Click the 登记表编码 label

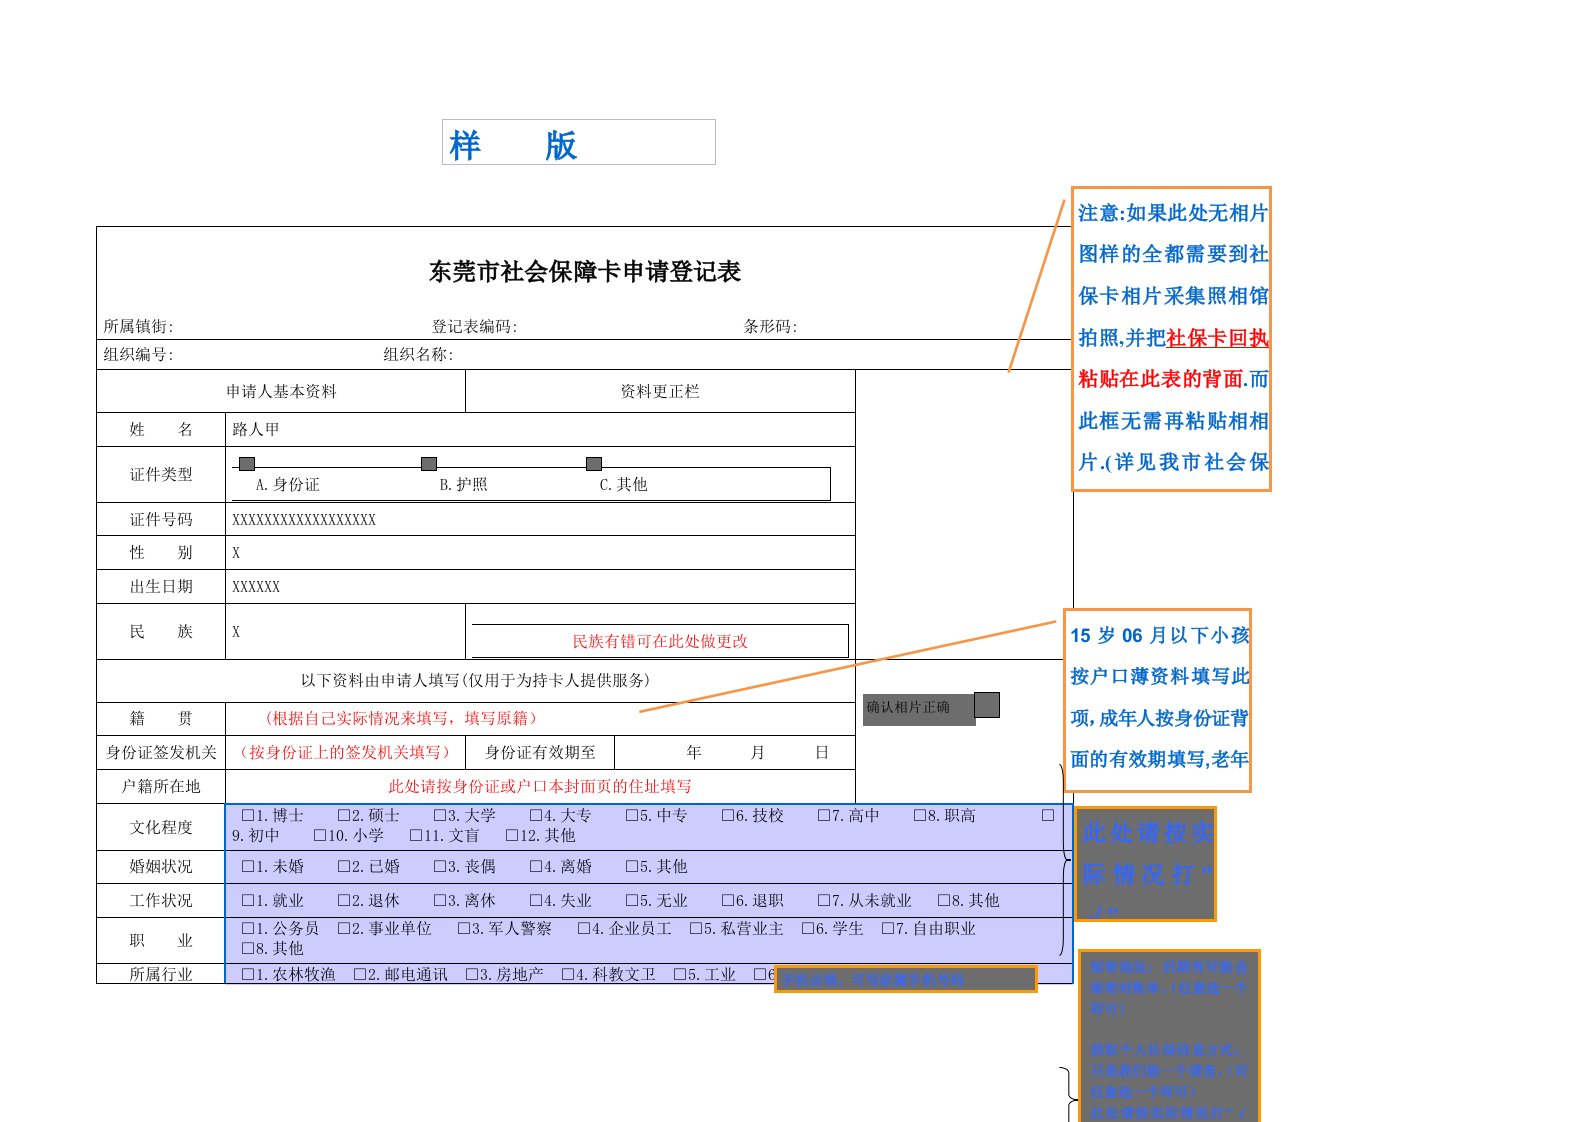coord(474,327)
